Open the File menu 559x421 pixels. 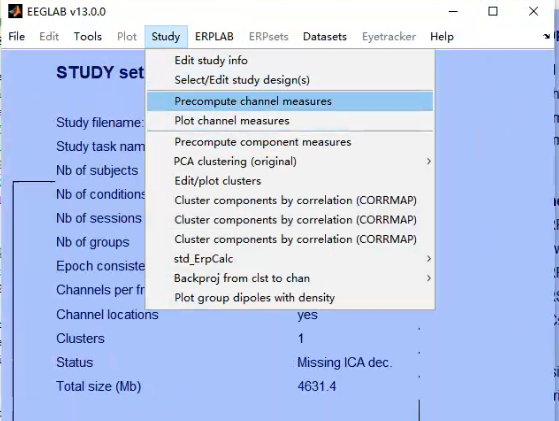(16, 36)
